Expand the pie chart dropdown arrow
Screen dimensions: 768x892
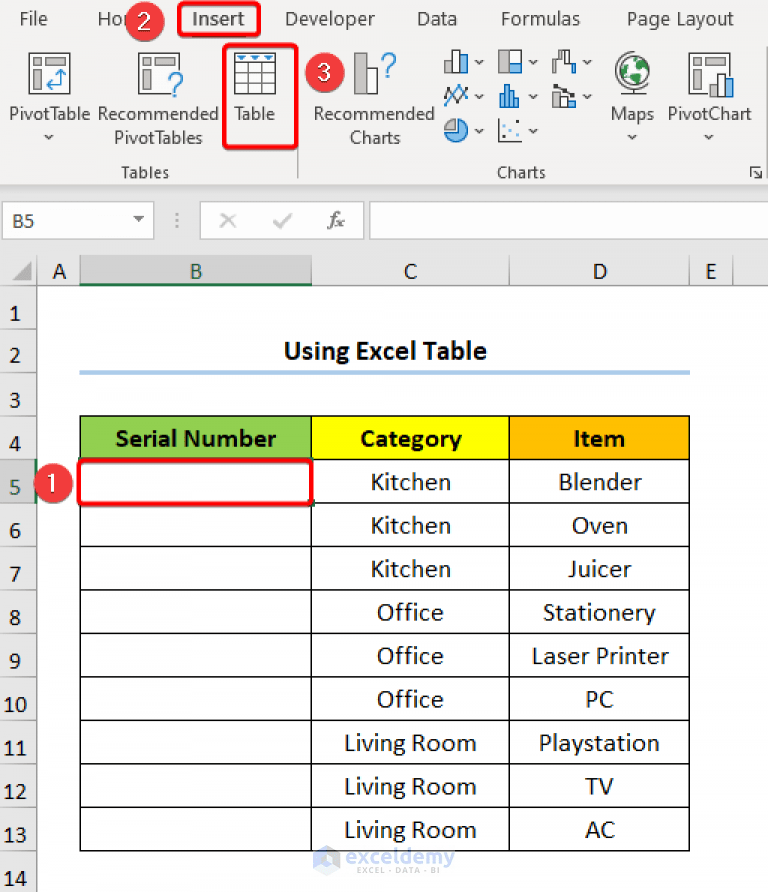[x=479, y=131]
